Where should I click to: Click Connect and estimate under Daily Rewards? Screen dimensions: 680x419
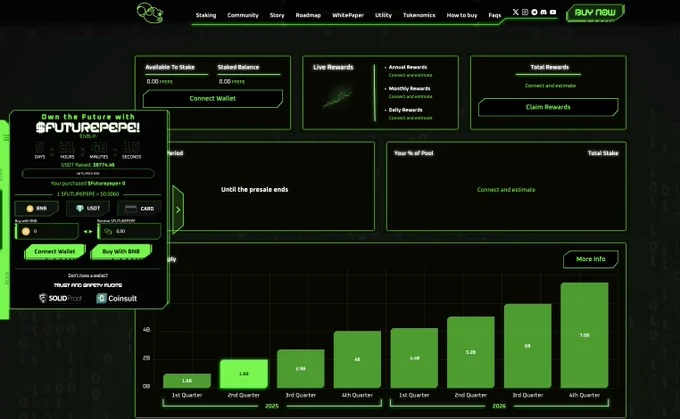[410, 118]
